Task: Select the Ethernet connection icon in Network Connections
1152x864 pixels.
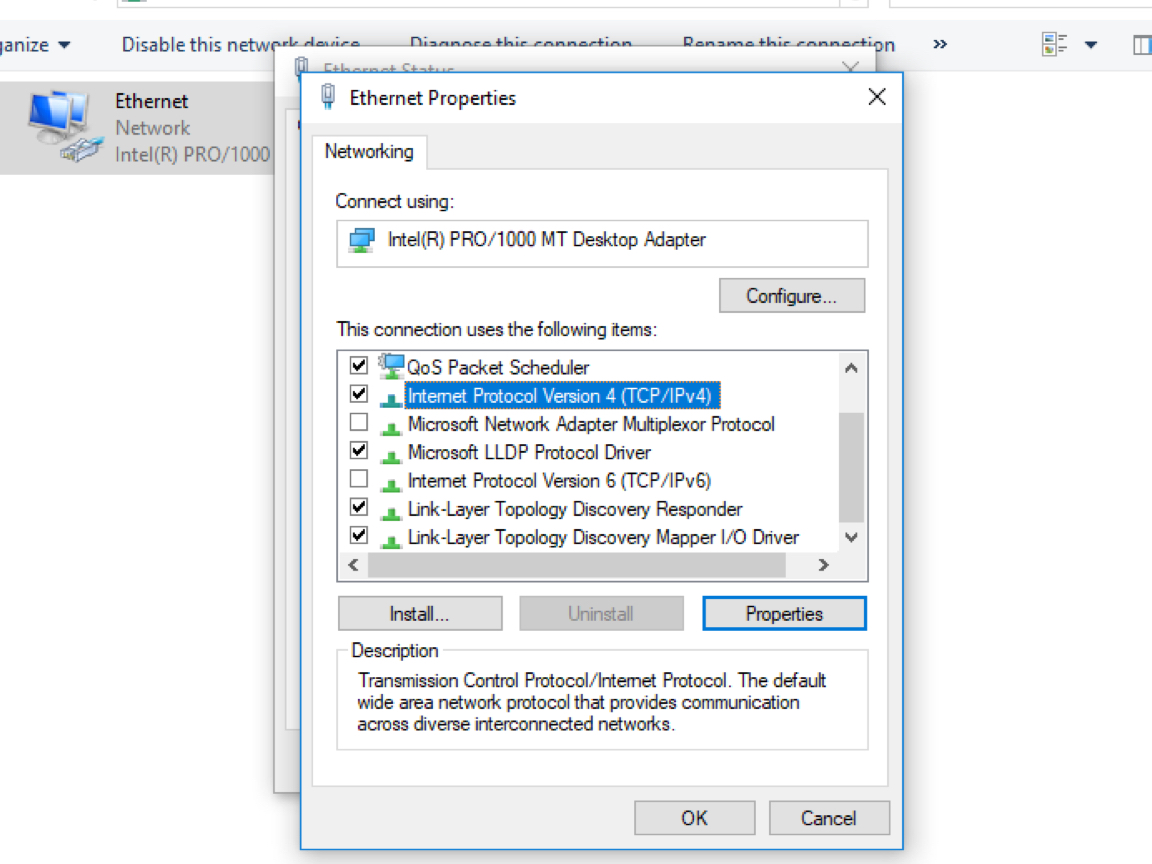Action: point(64,126)
